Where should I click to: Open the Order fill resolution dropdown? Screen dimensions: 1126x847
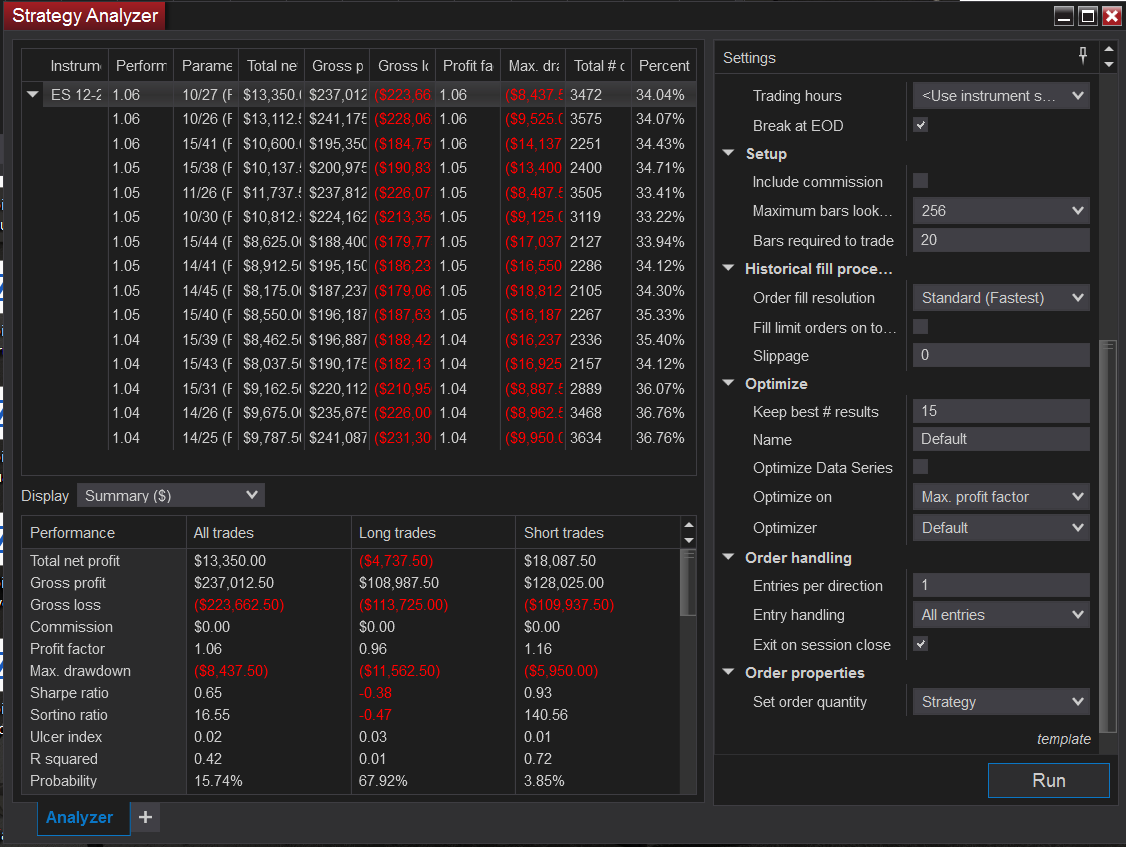pos(1001,297)
